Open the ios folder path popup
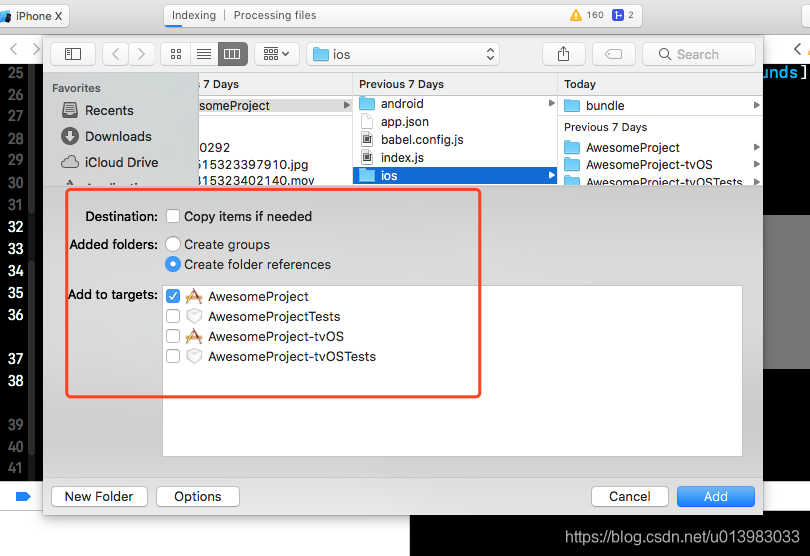 (403, 54)
